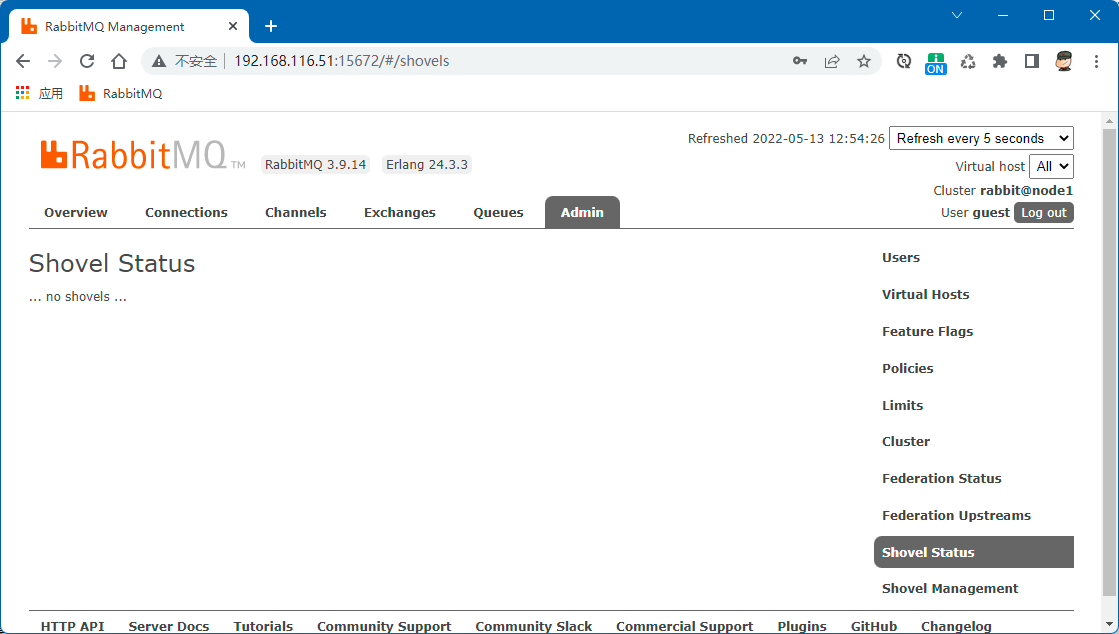Switch to the Overview tab

pyautogui.click(x=76, y=212)
